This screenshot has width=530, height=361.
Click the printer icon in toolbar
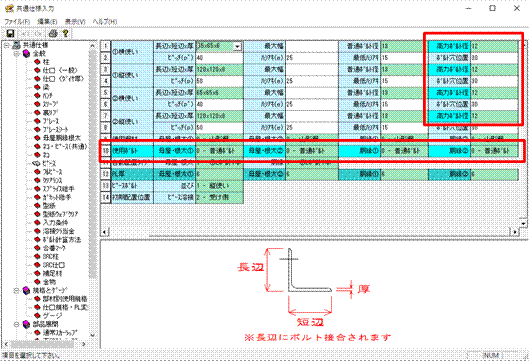(x=53, y=33)
